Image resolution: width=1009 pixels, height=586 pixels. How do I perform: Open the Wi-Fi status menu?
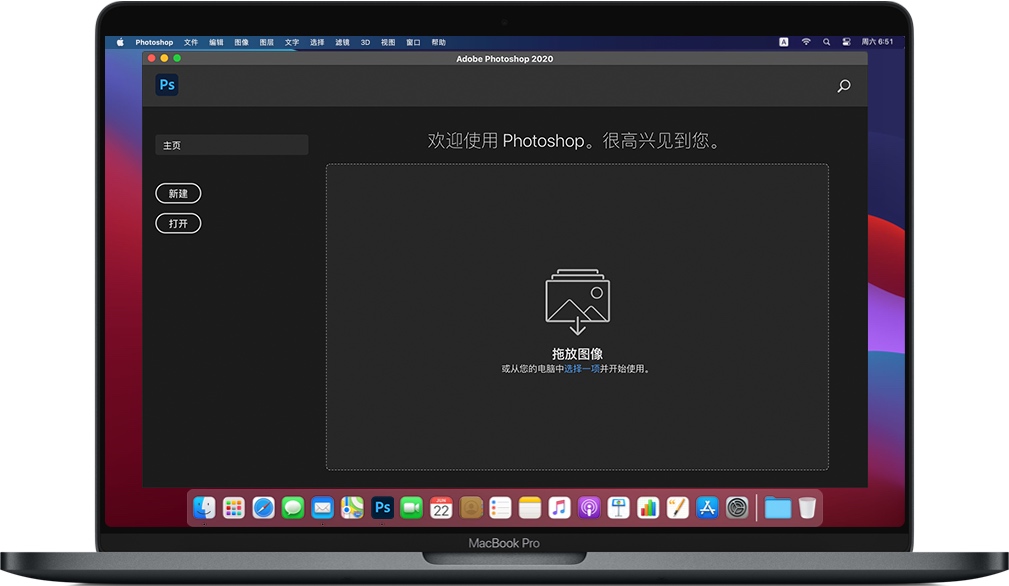pos(806,42)
